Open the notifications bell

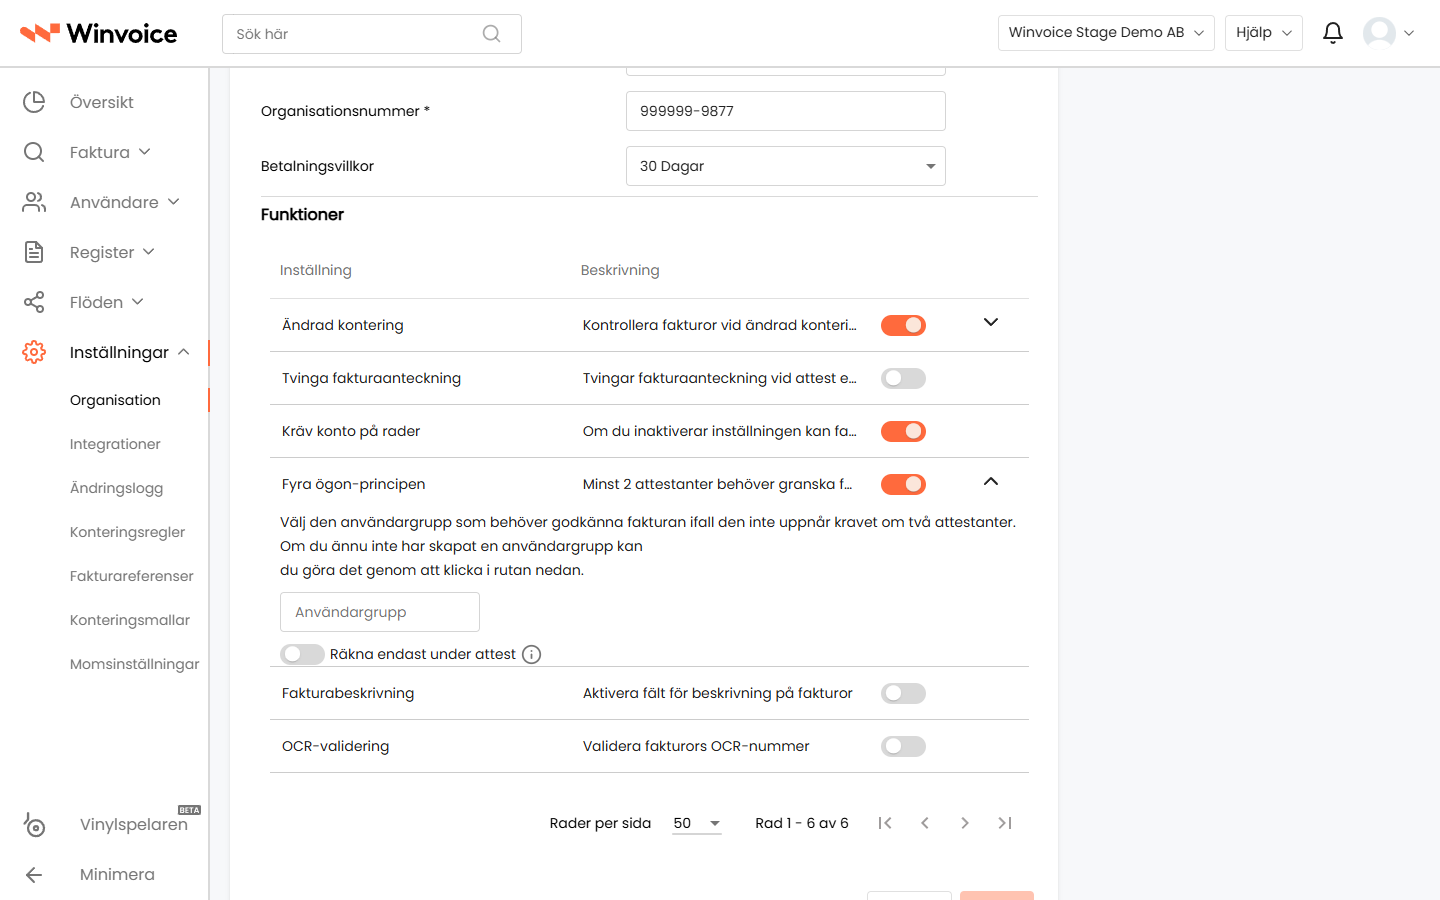tap(1332, 33)
